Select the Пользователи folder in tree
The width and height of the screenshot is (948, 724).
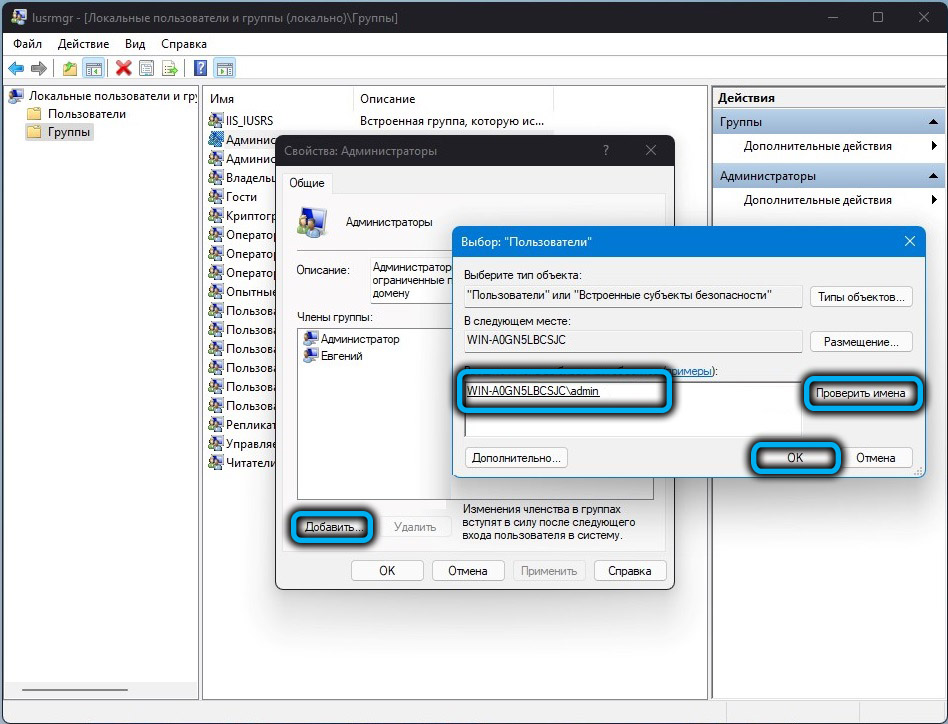[x=86, y=114]
